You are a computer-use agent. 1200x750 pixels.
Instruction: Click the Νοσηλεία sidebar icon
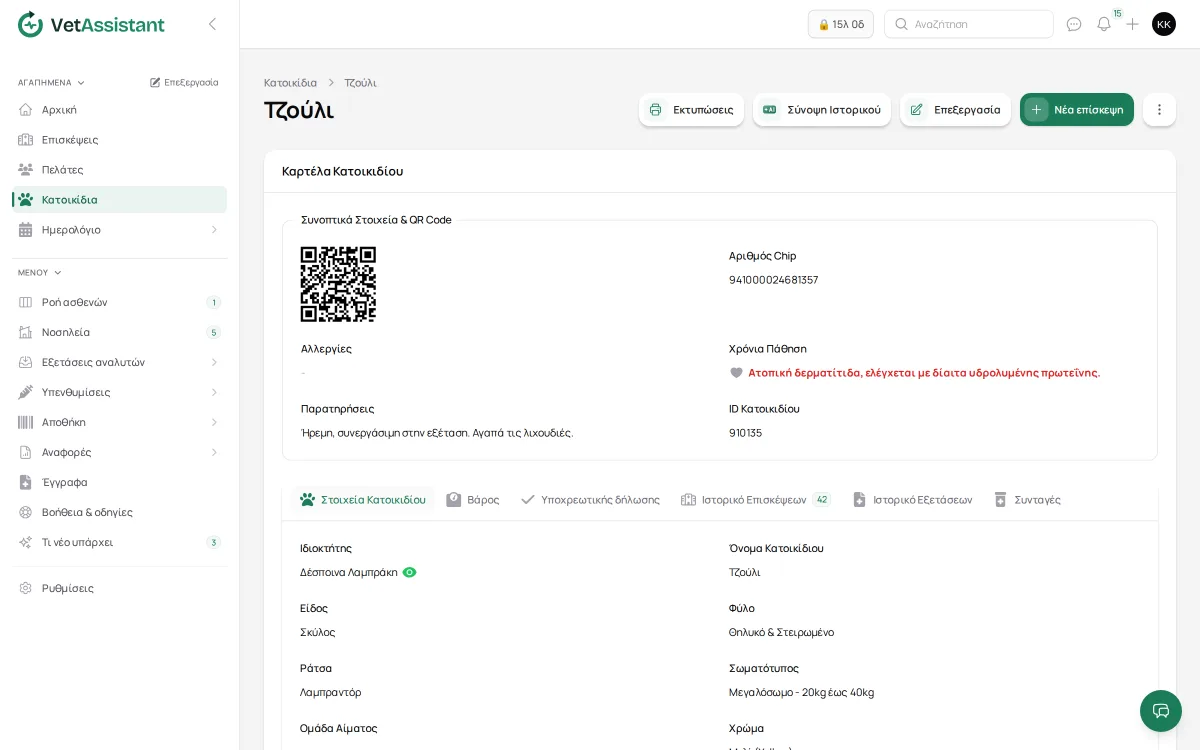tap(26, 332)
